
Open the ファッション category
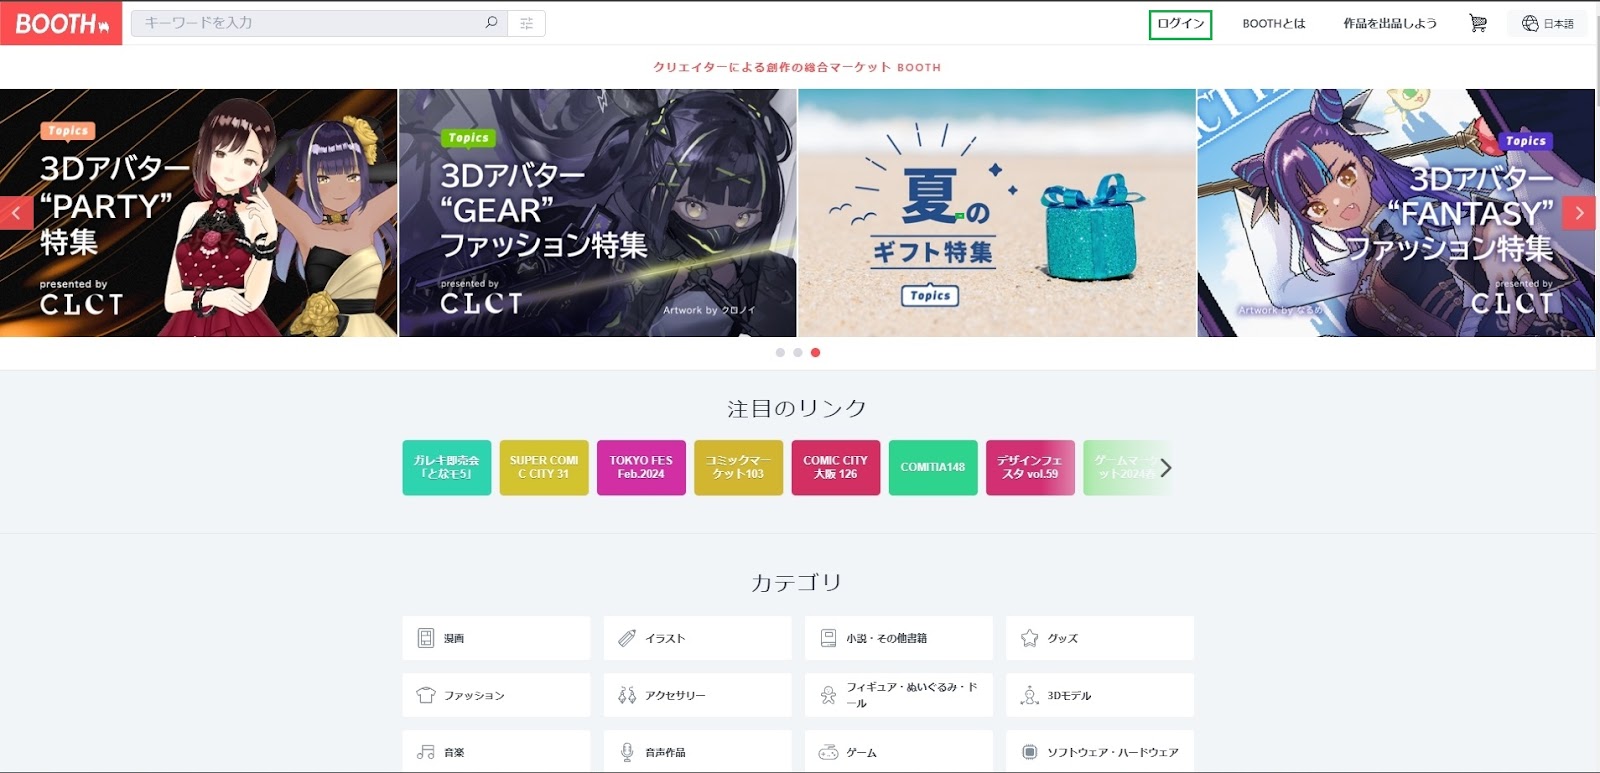[x=496, y=695]
